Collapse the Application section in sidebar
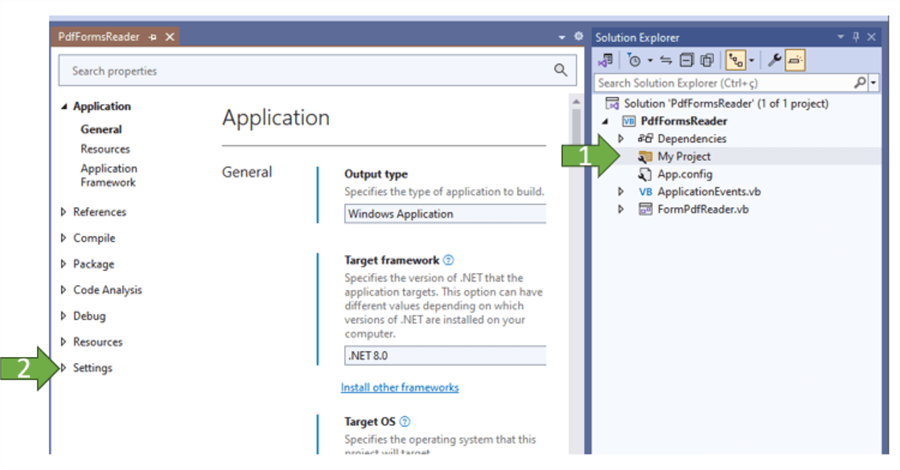Image resolution: width=900 pixels, height=470 pixels. tap(64, 107)
